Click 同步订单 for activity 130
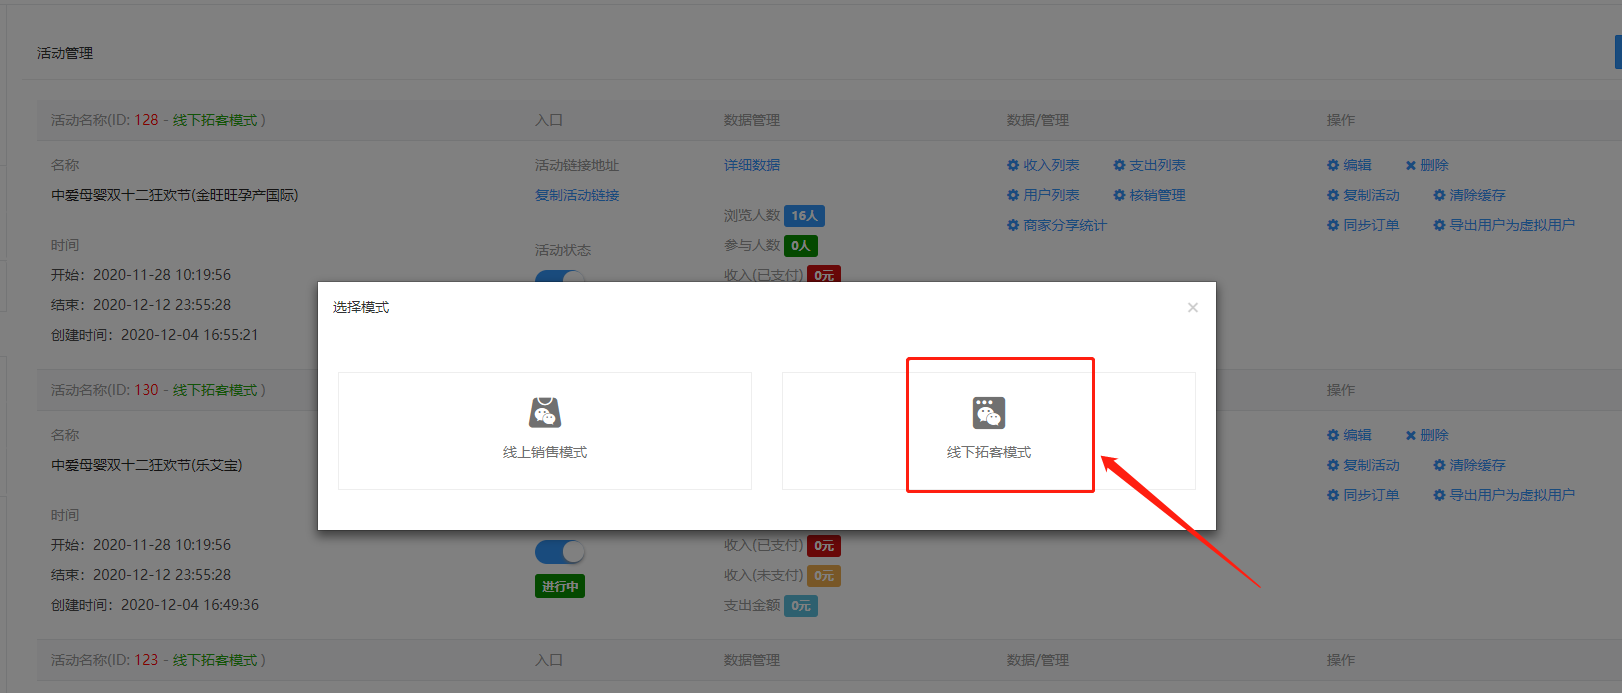Screen dimensions: 1622x693 click(x=1363, y=495)
